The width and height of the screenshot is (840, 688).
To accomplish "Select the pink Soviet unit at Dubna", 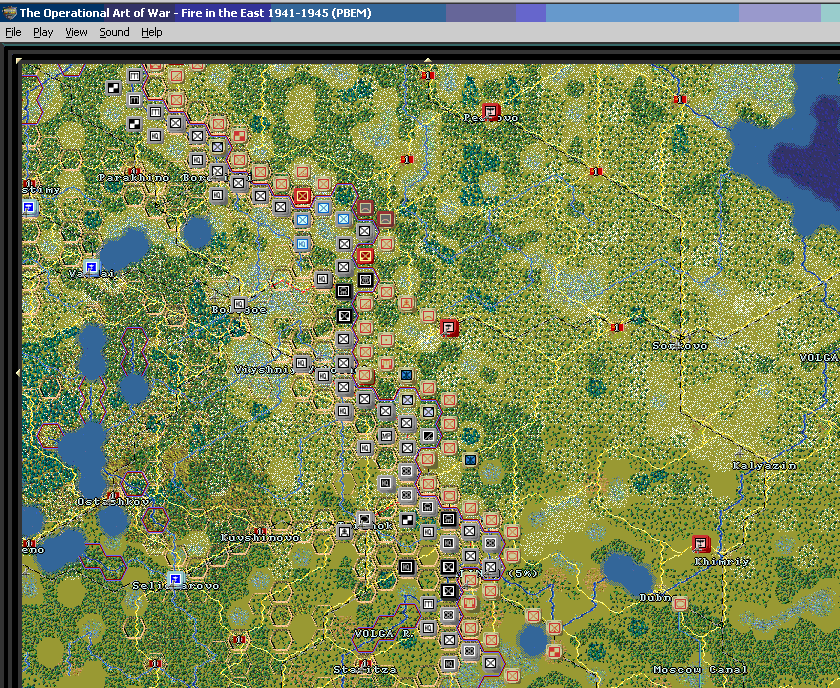I will [x=680, y=604].
